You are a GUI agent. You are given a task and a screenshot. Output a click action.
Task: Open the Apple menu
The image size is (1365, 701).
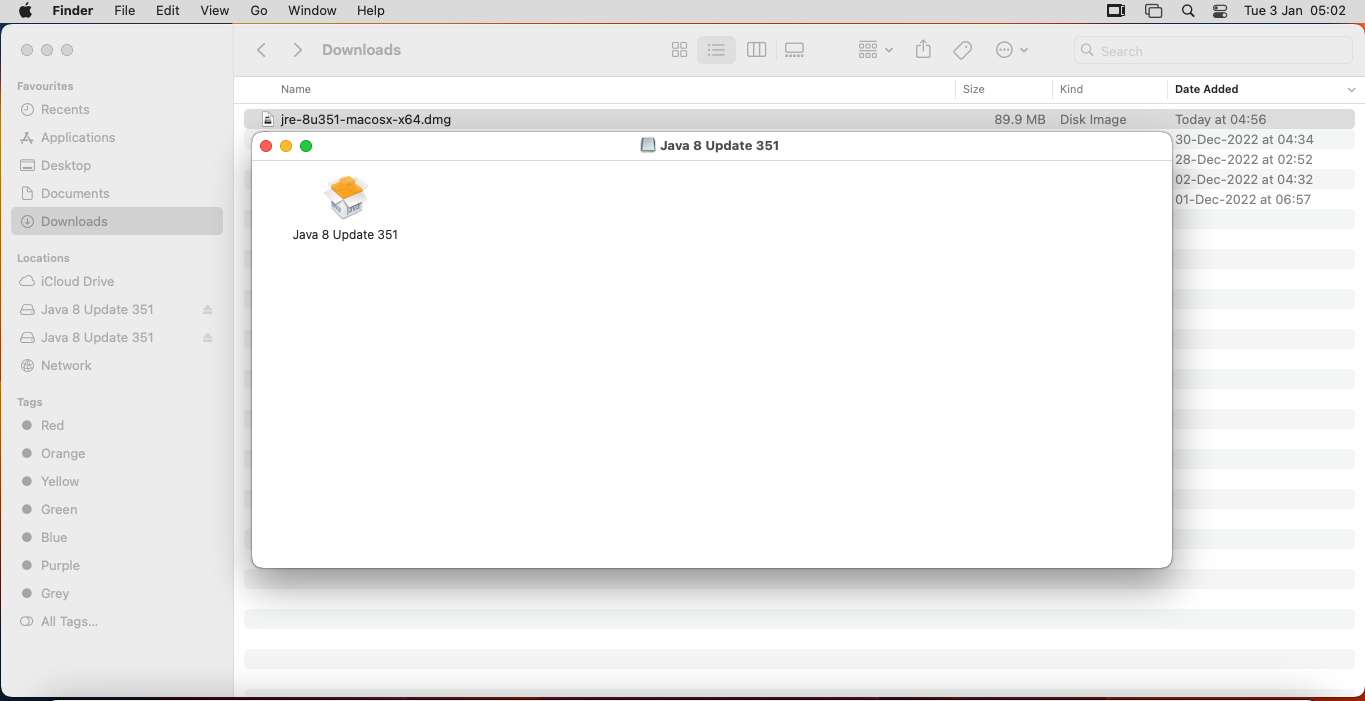click(25, 11)
